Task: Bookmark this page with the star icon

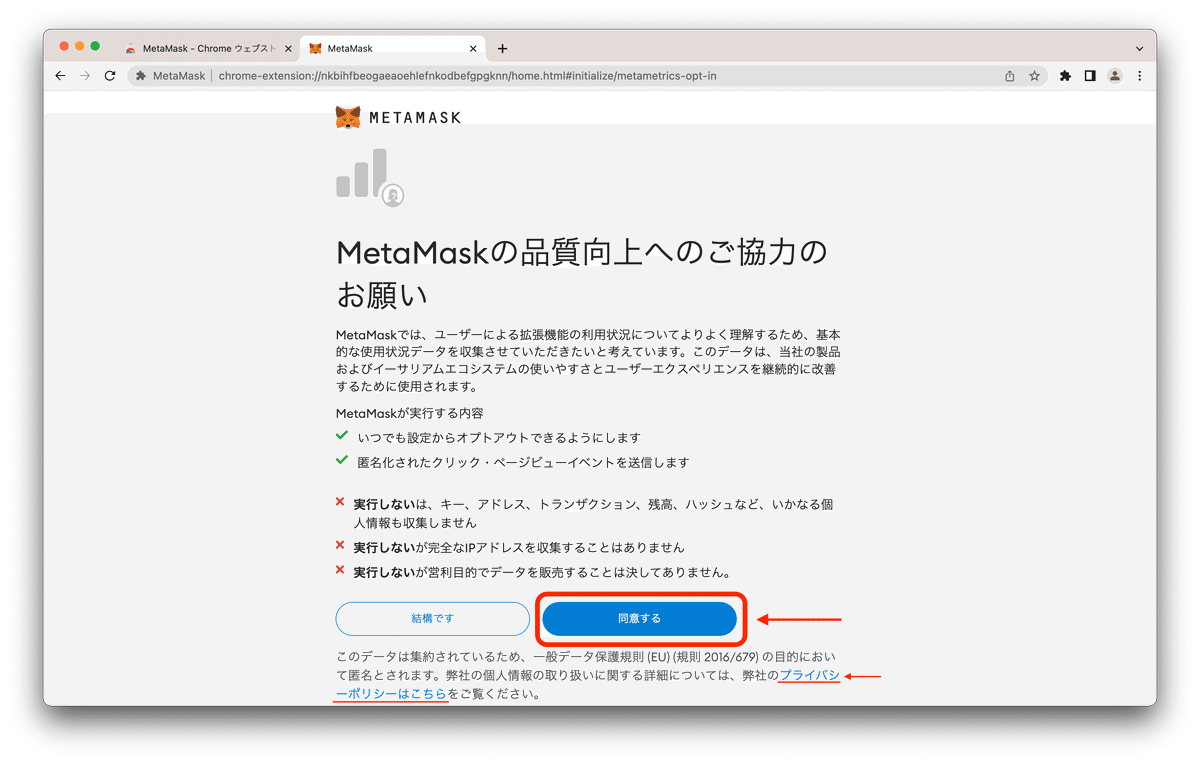Action: coord(1034,75)
